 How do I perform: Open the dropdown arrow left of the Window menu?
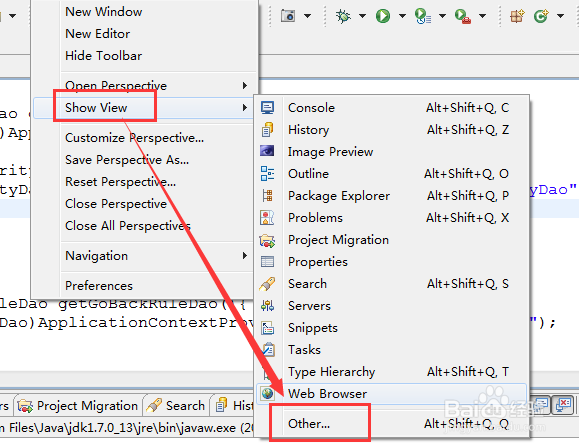tap(13, 16)
